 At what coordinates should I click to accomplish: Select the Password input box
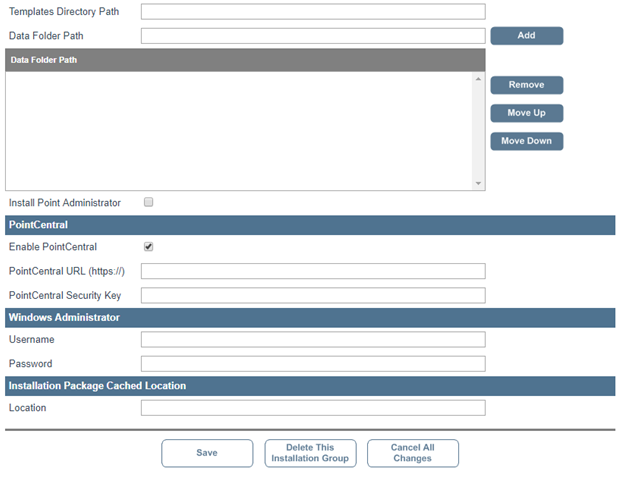pyautogui.click(x=312, y=364)
